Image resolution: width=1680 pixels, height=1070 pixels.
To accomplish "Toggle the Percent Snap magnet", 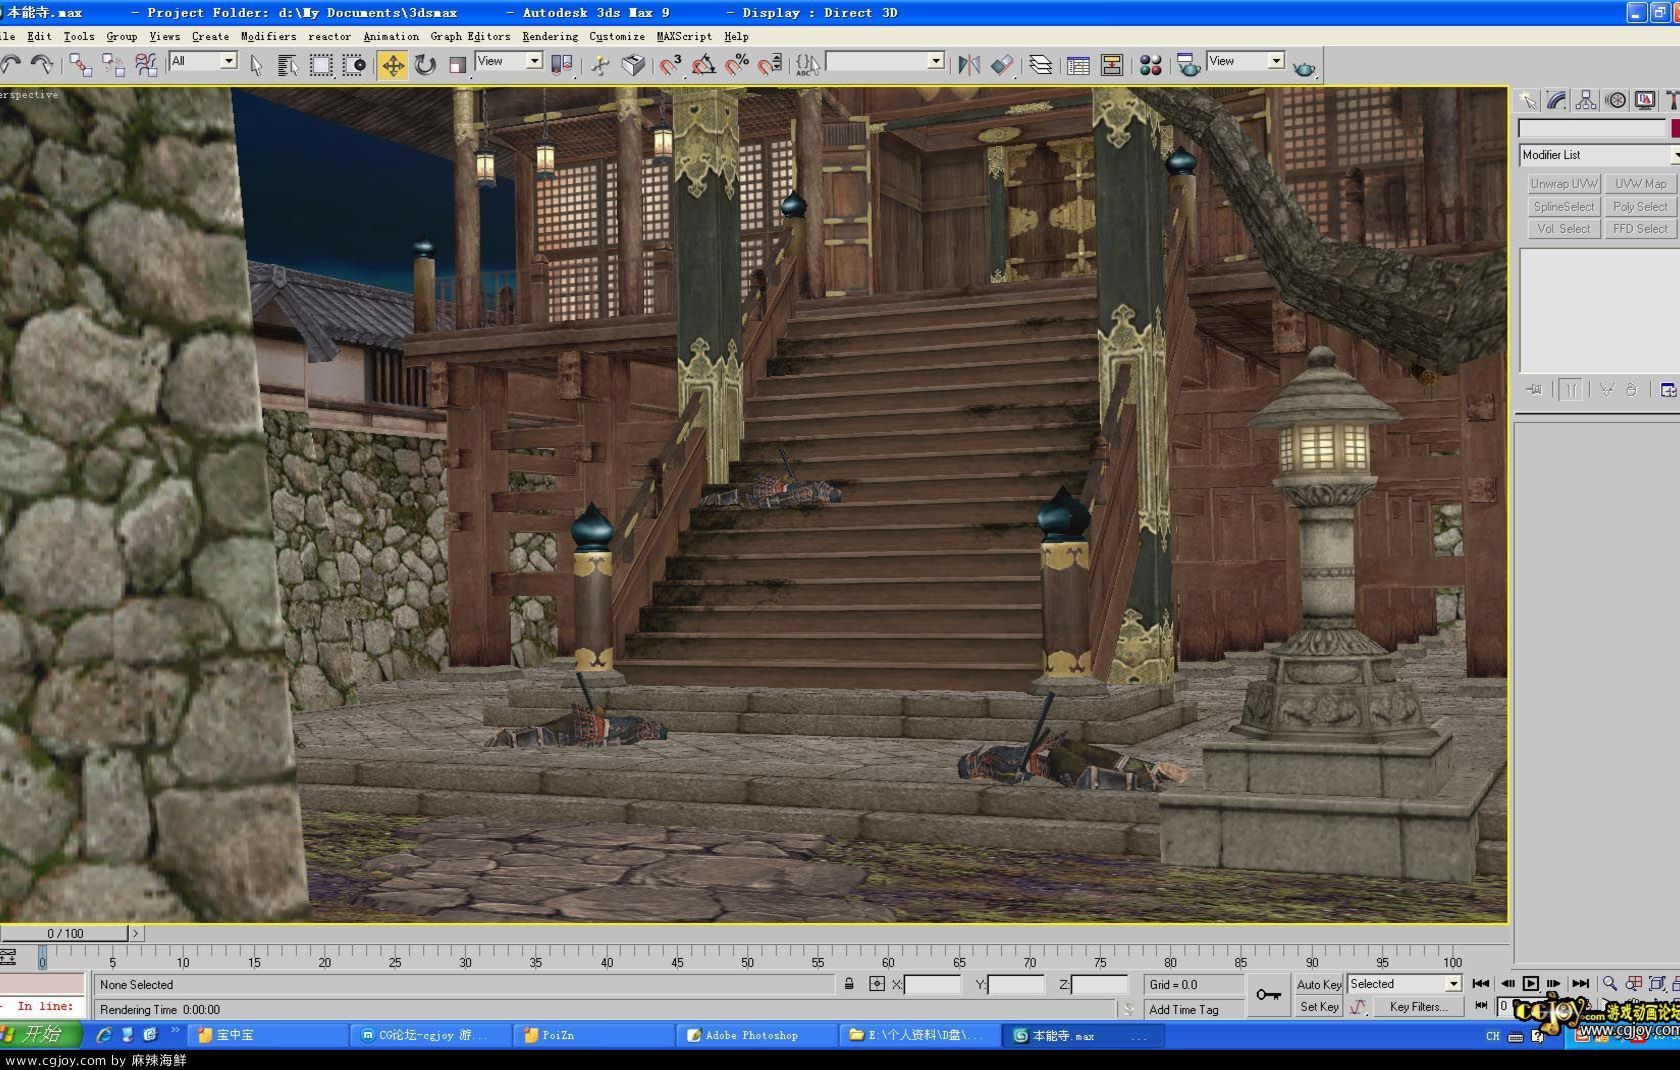I will coord(737,65).
